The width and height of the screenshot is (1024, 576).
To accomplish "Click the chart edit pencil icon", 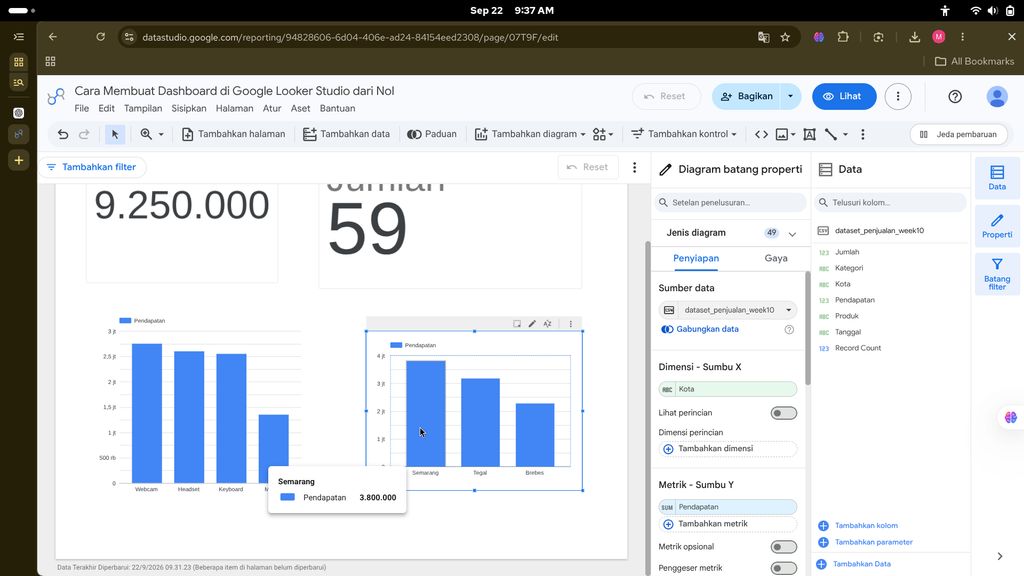I will point(532,323).
